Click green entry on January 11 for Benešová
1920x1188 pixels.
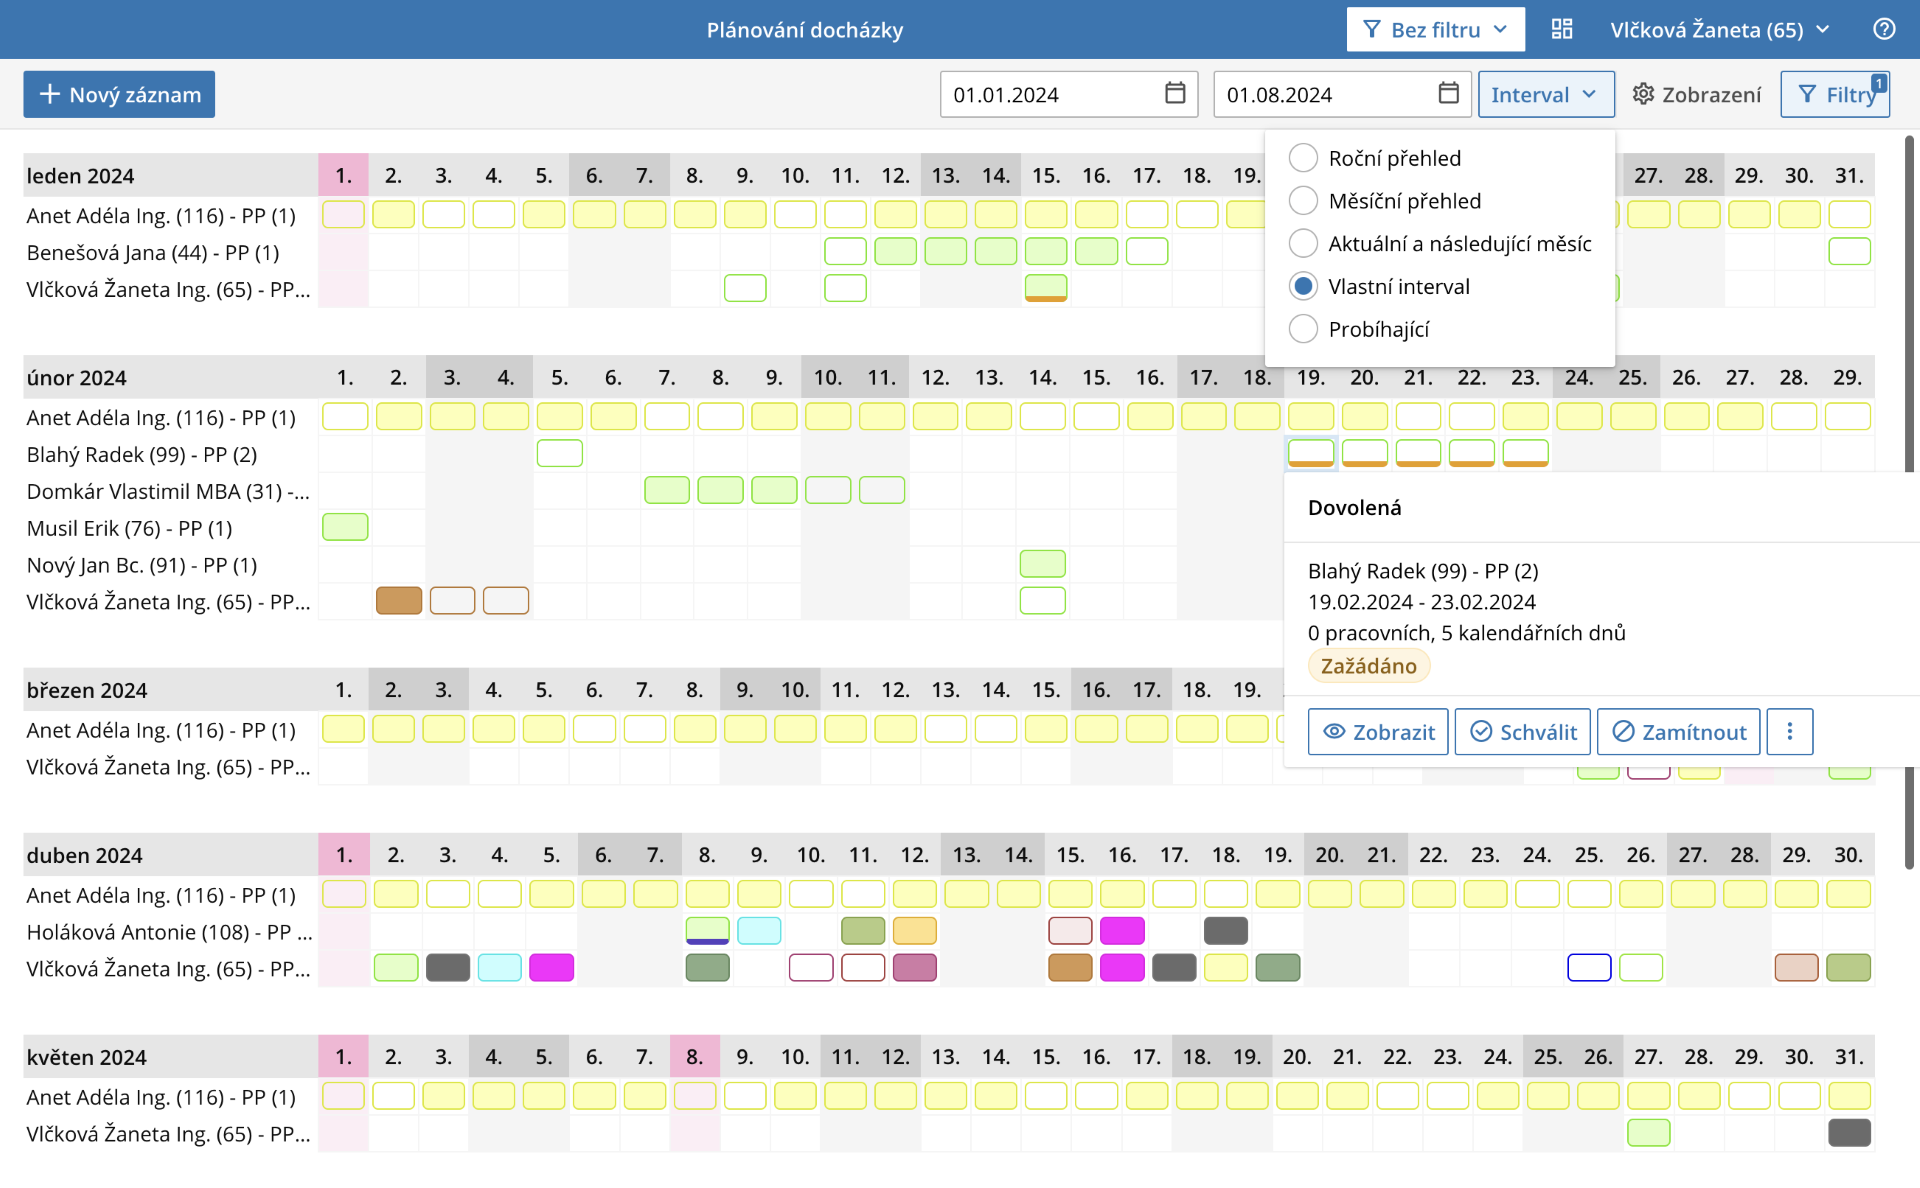tap(846, 251)
